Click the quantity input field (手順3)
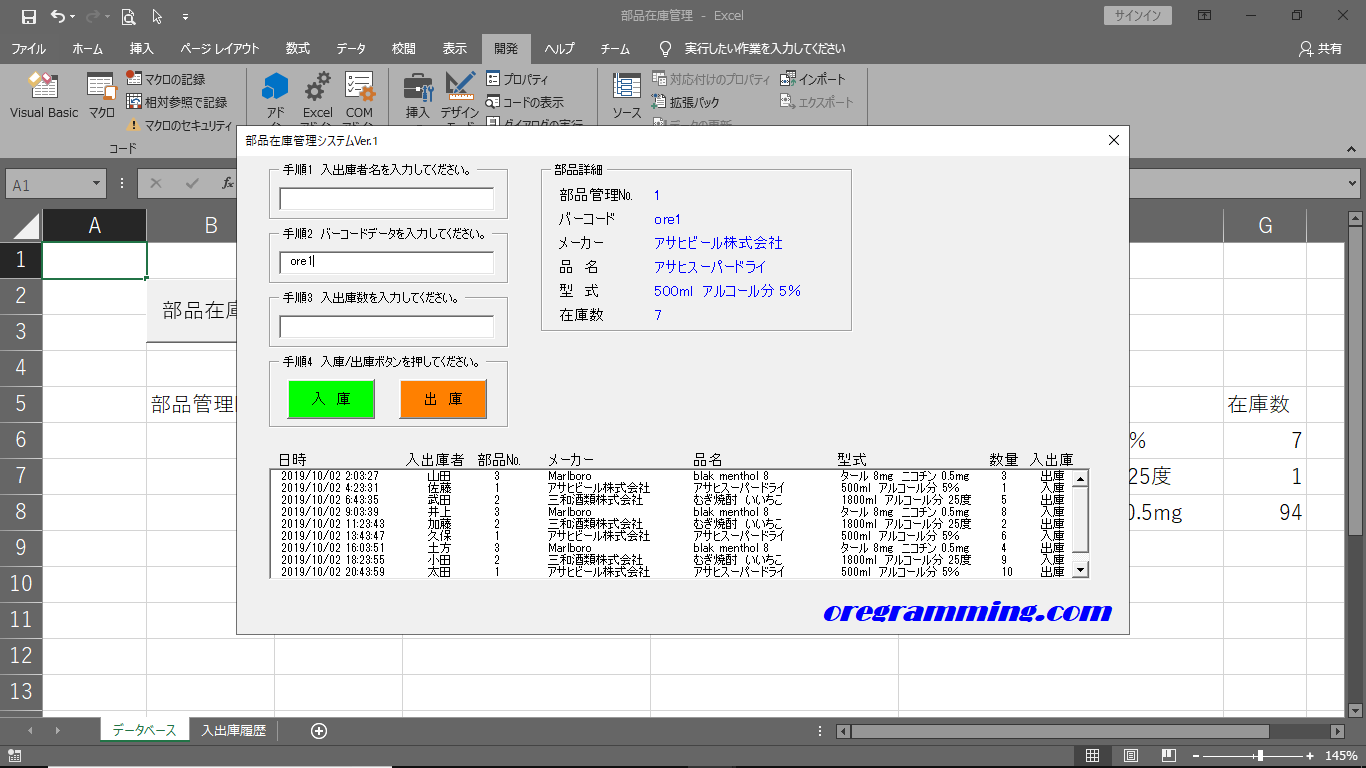 tap(386, 327)
